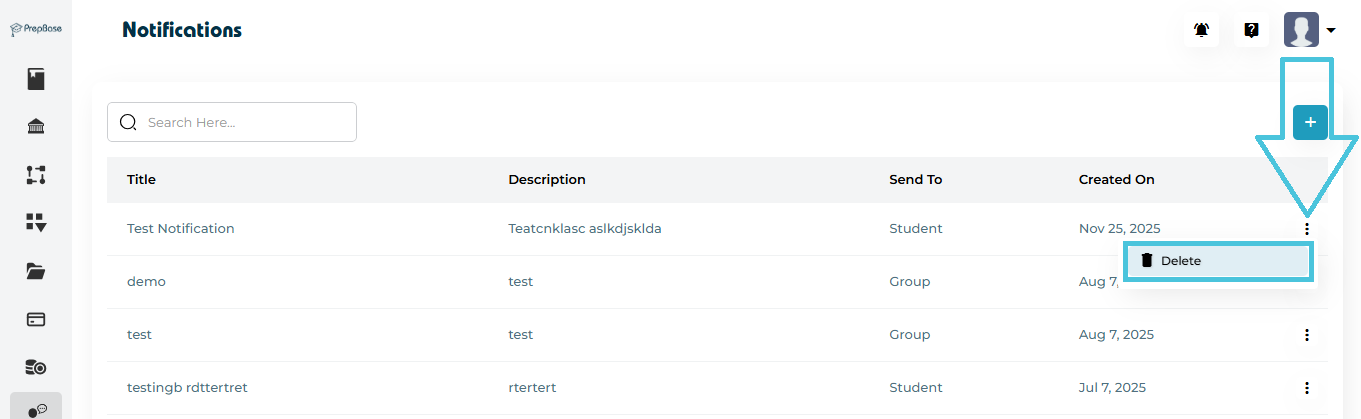Open the notification bell in header
1361x419 pixels.
(x=1201, y=30)
